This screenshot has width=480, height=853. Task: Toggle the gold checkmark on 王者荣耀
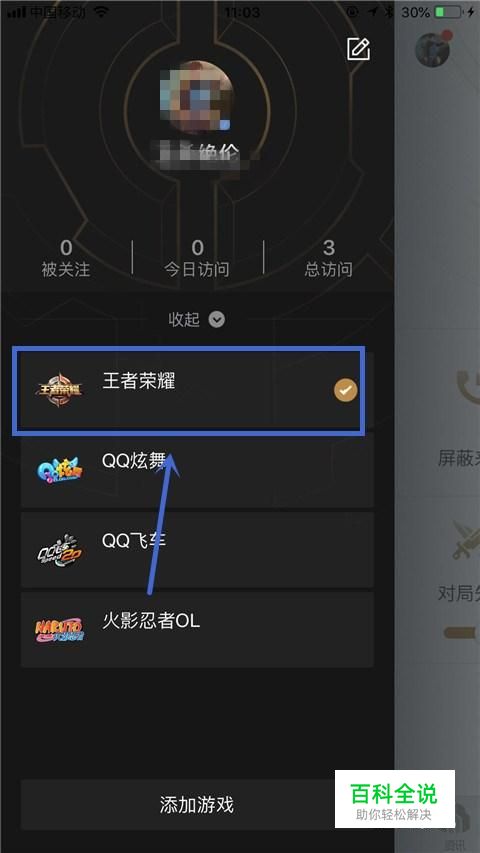point(346,390)
